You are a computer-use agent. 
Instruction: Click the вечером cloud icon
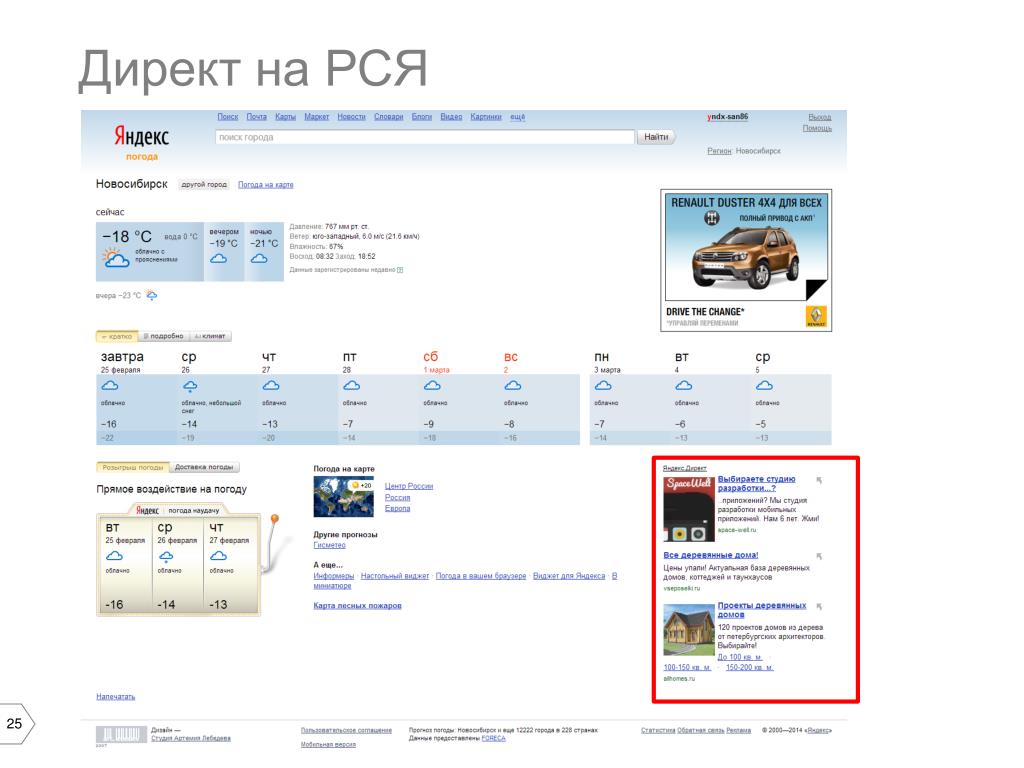[x=218, y=259]
